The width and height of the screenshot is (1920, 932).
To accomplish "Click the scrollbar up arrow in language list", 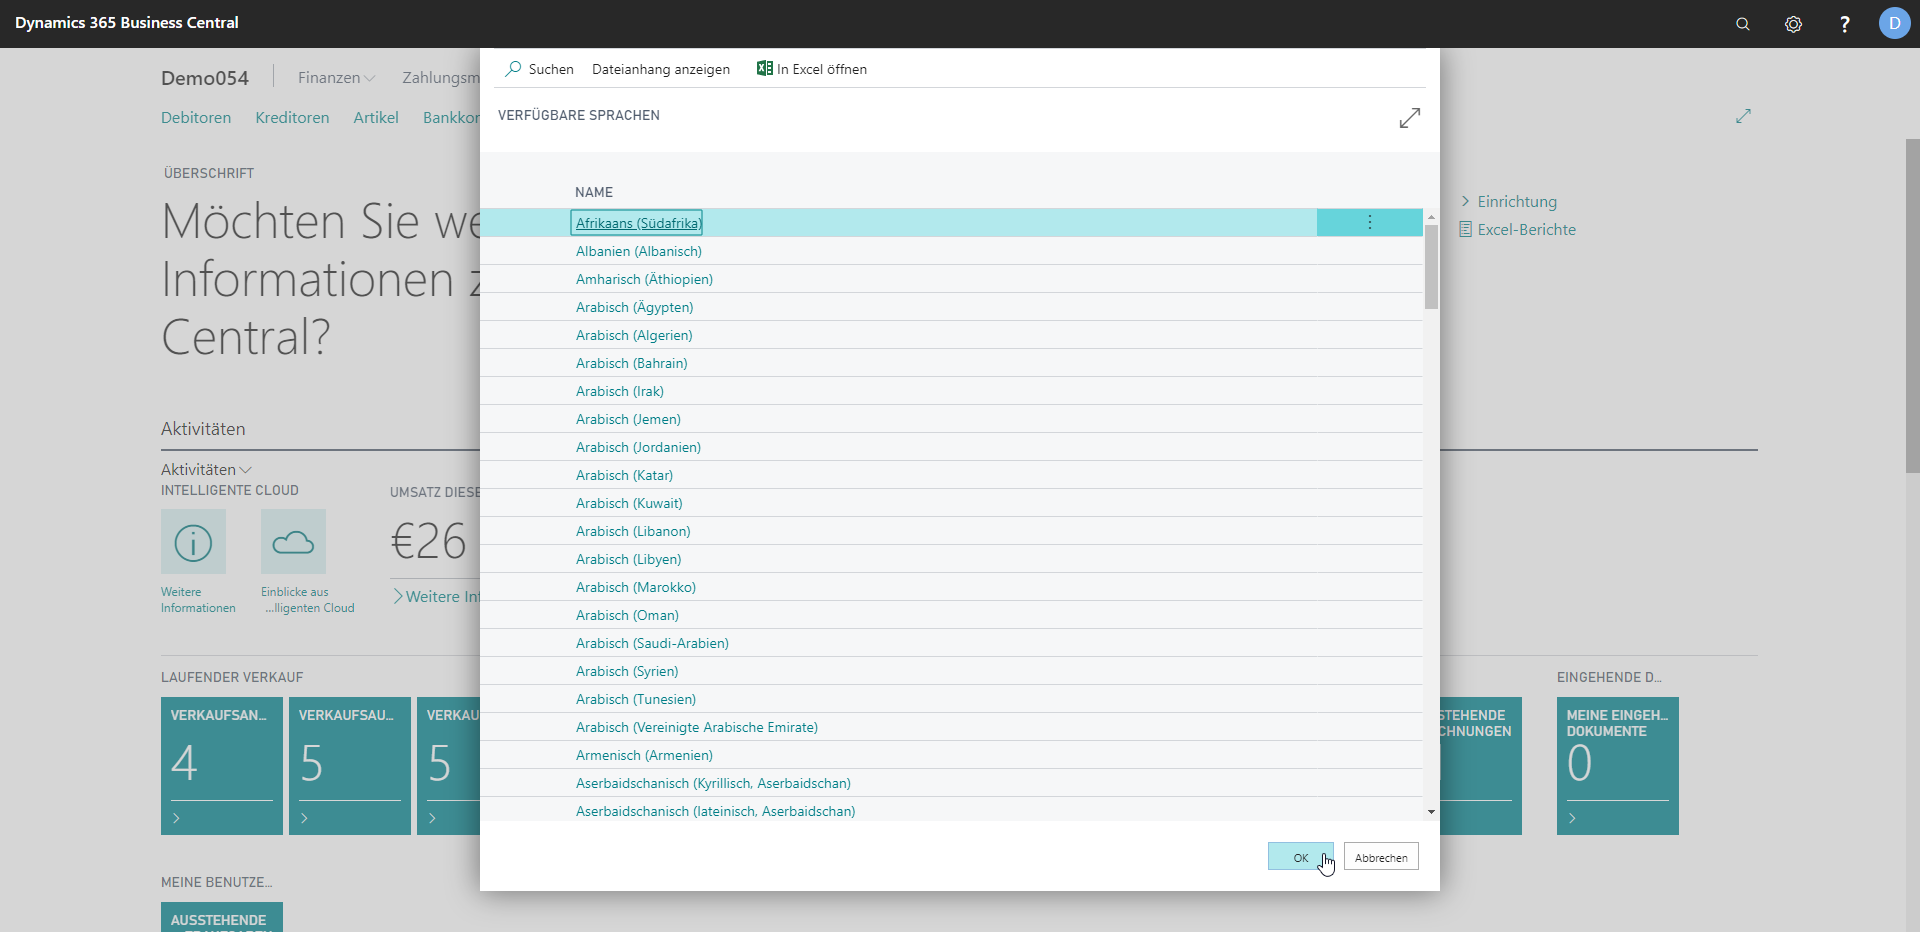I will tap(1431, 217).
